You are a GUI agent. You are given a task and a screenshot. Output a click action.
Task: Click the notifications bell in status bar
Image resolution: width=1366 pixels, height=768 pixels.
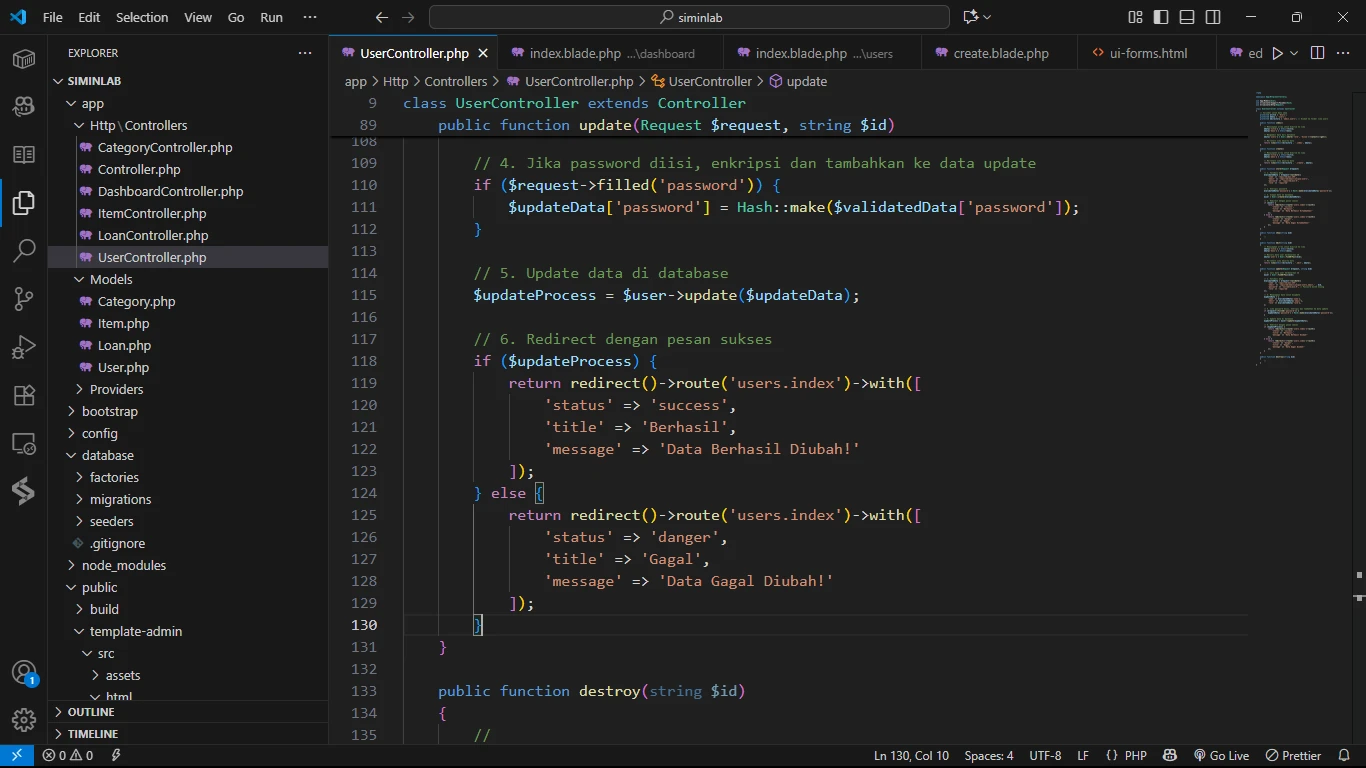[1343, 756]
